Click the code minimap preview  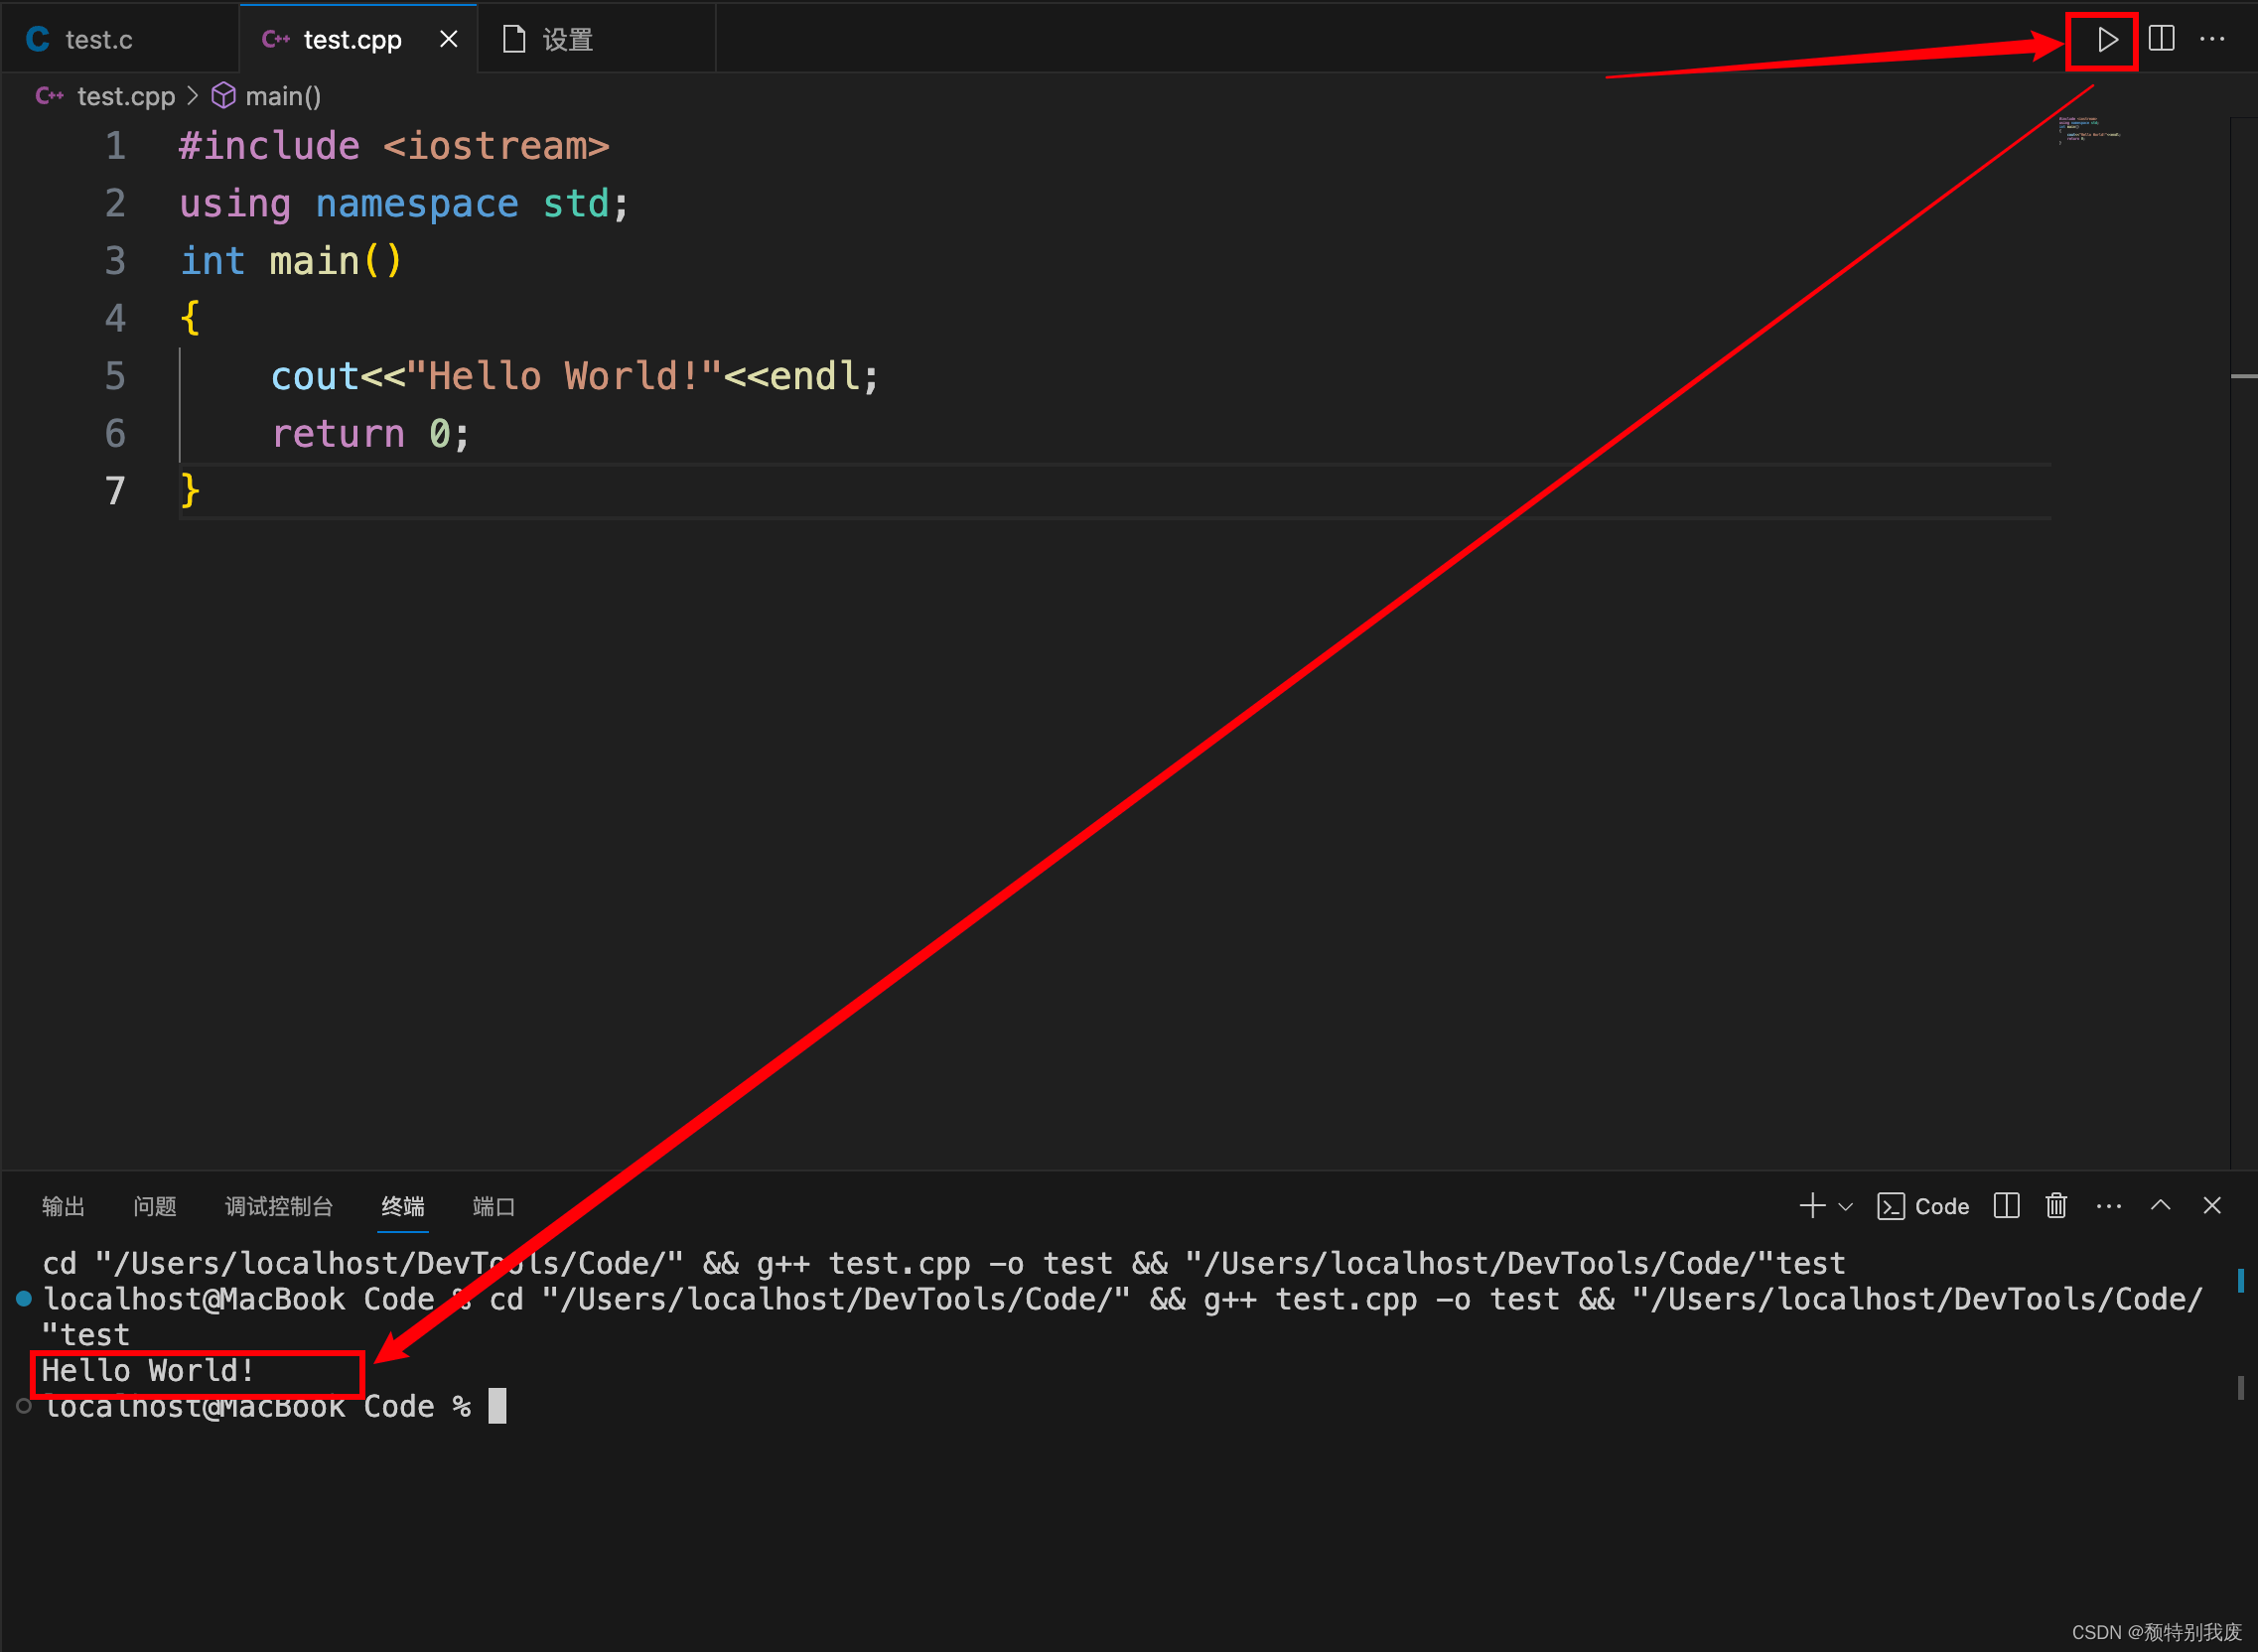pos(2090,130)
